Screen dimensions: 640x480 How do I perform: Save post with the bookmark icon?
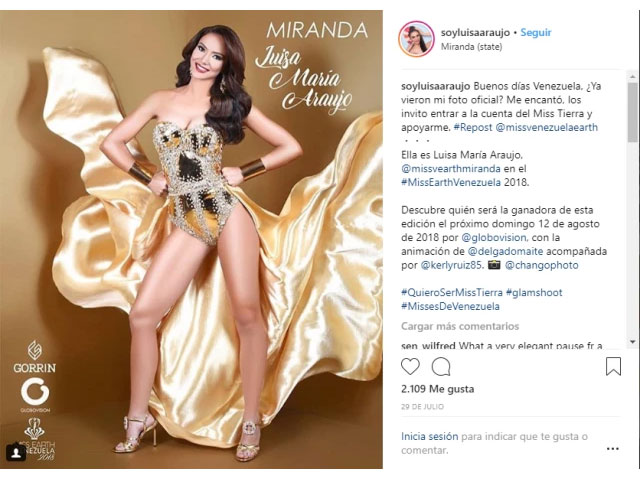coord(613,366)
